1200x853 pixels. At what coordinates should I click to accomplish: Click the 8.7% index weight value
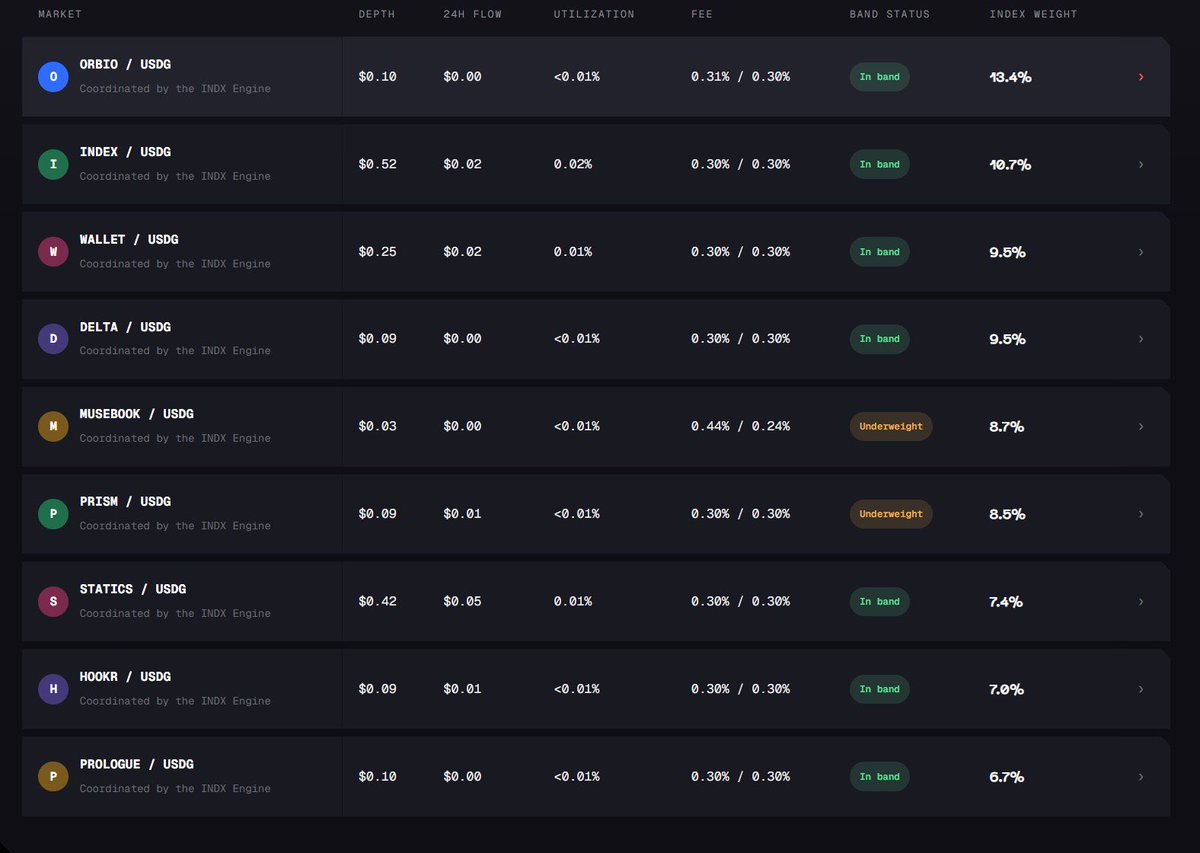[x=1007, y=427]
